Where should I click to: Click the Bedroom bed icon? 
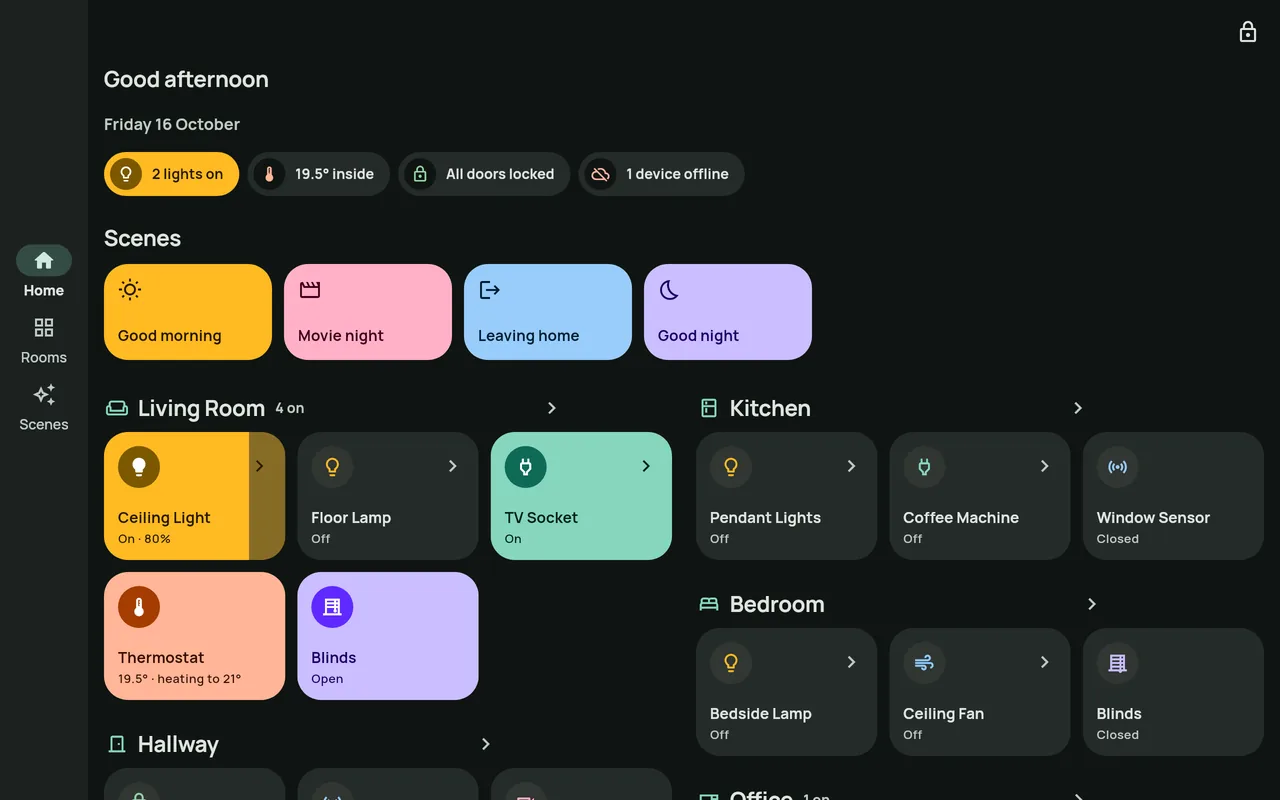pyautogui.click(x=709, y=604)
